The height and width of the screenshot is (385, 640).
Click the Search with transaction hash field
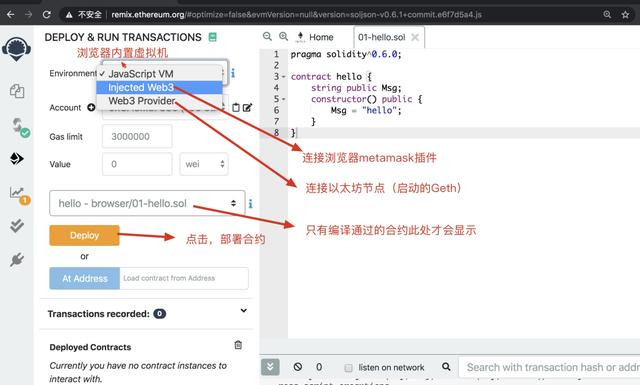(549, 367)
